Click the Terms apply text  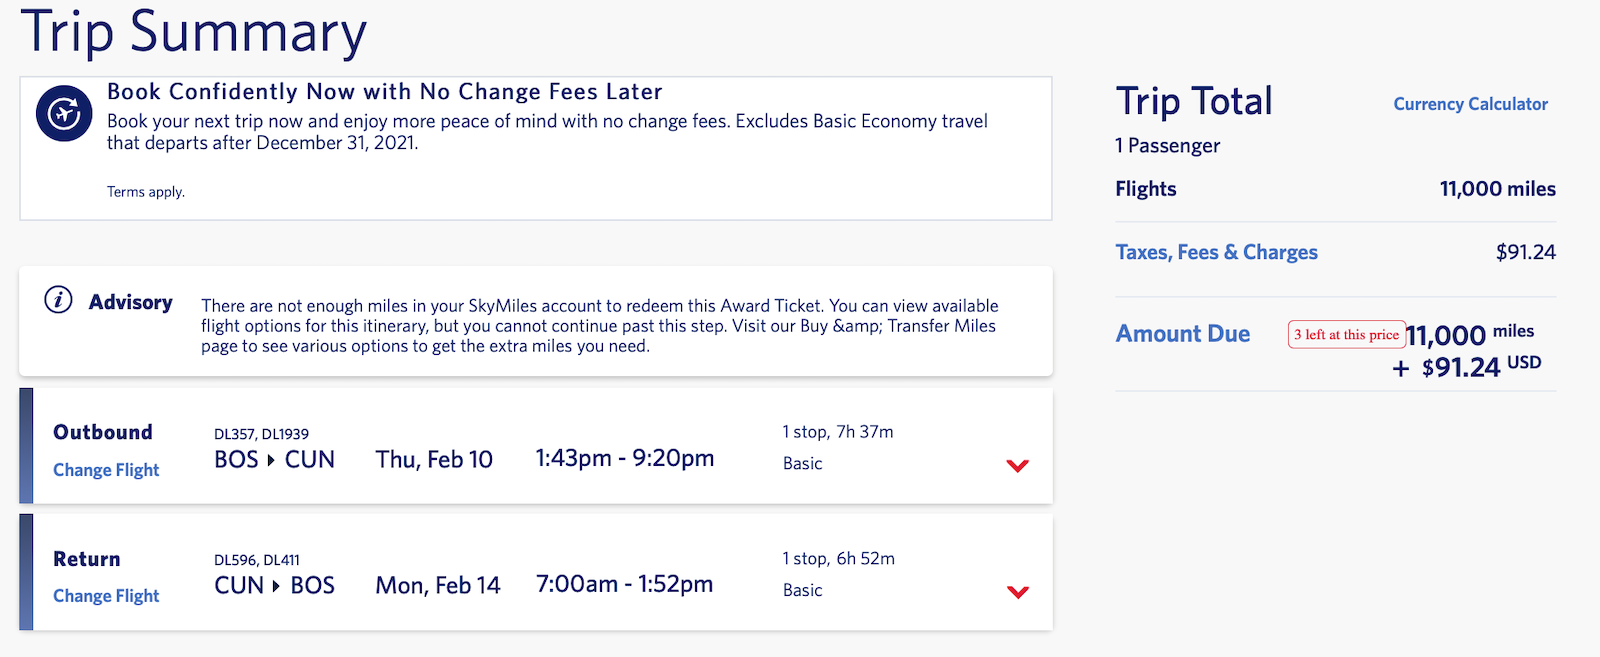[x=146, y=192]
